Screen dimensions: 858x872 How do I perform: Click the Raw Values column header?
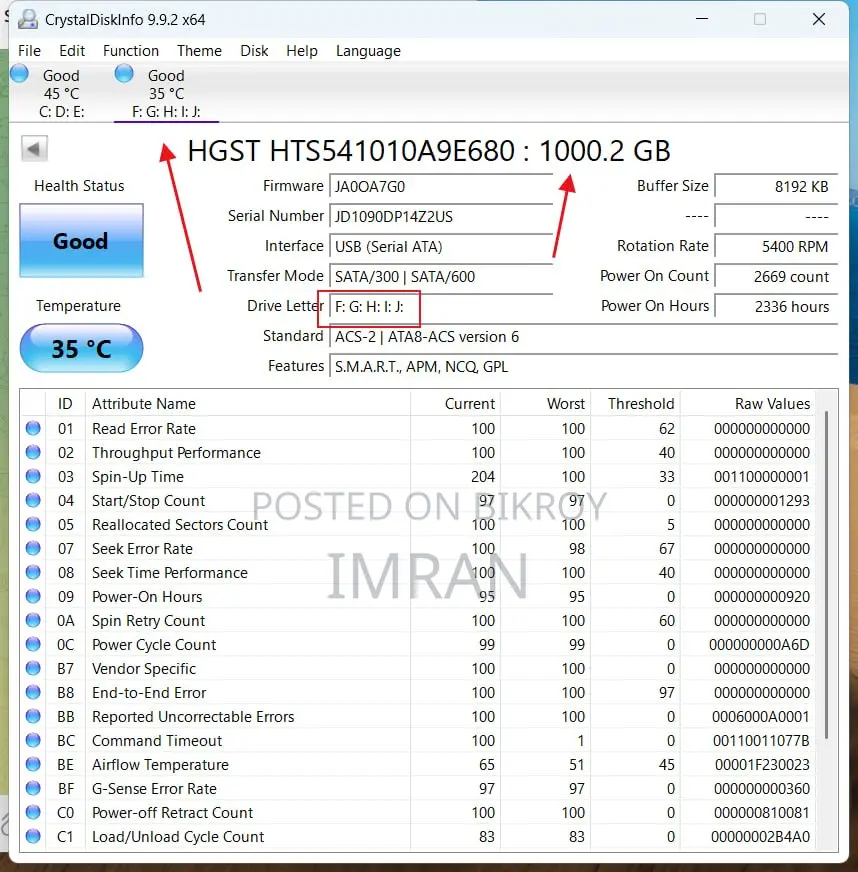[x=748, y=403]
